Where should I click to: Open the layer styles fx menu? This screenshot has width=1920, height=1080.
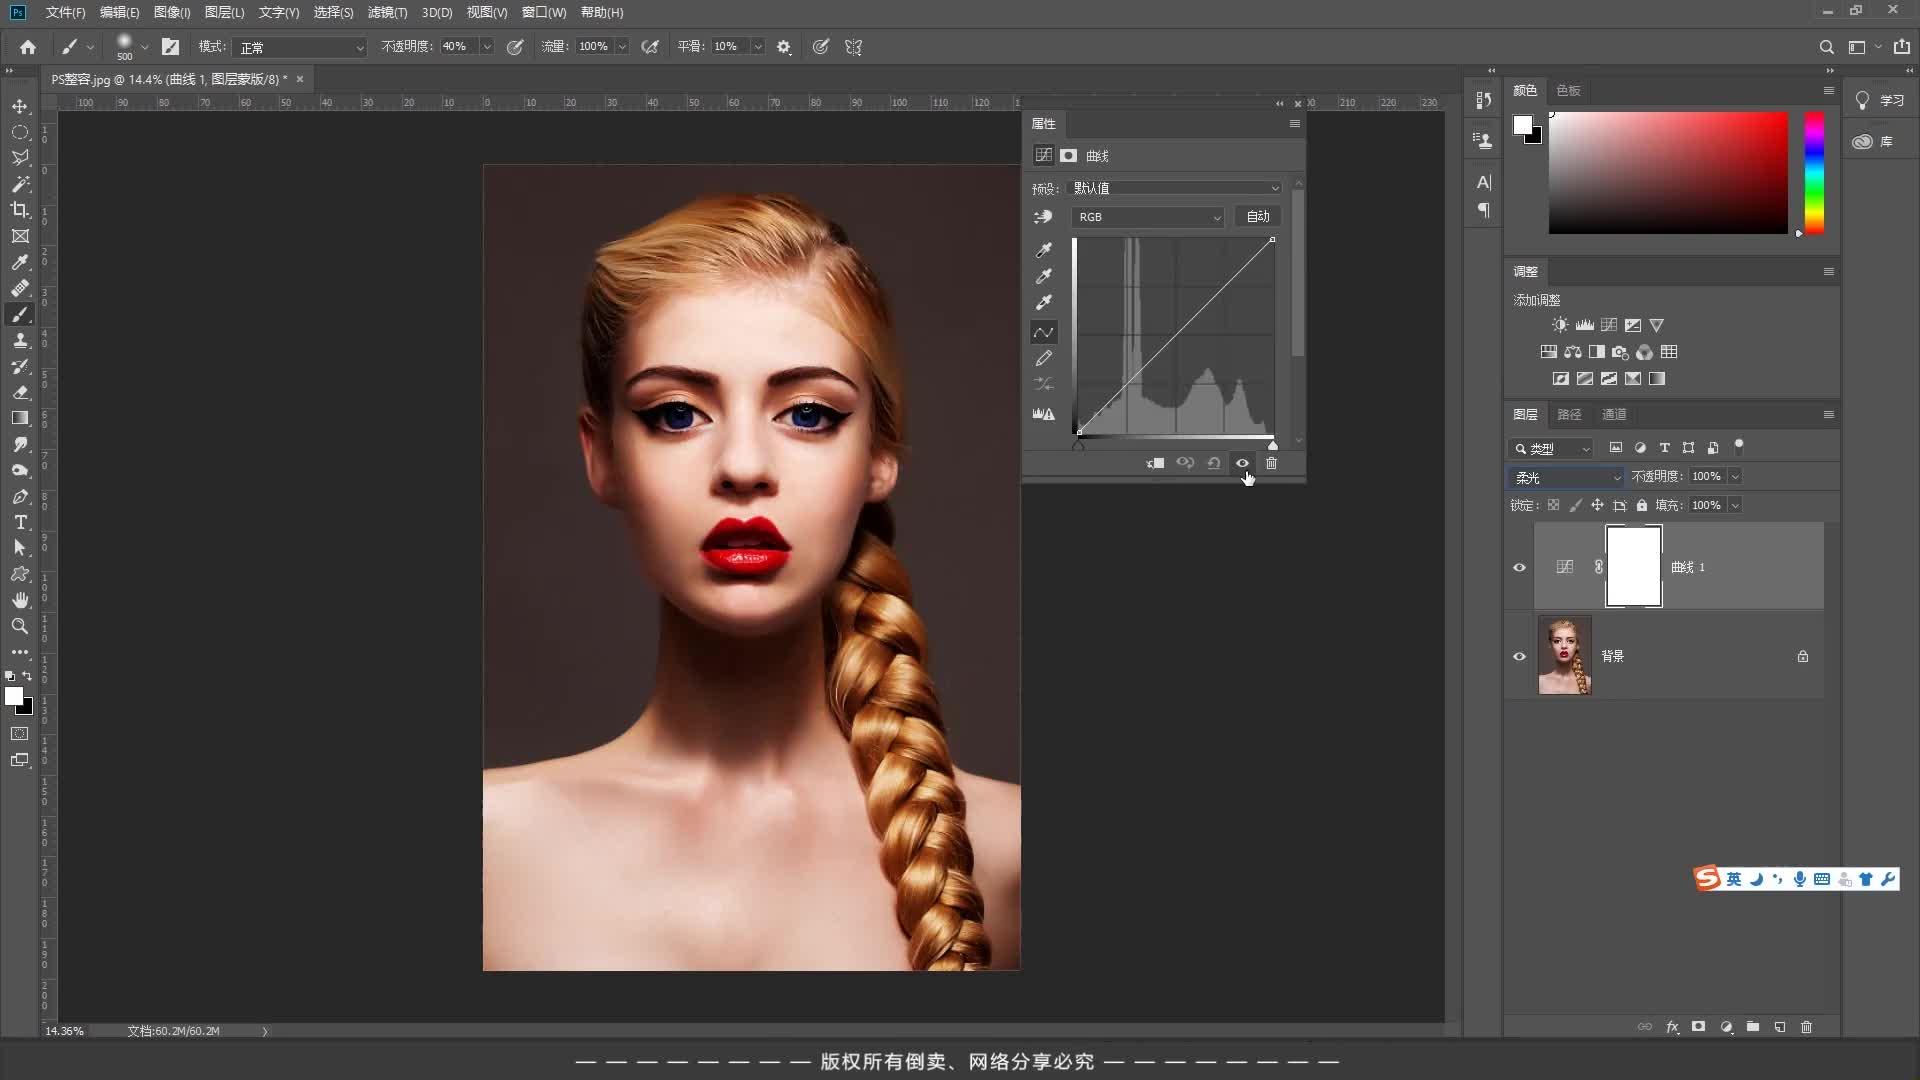pyautogui.click(x=1672, y=1027)
